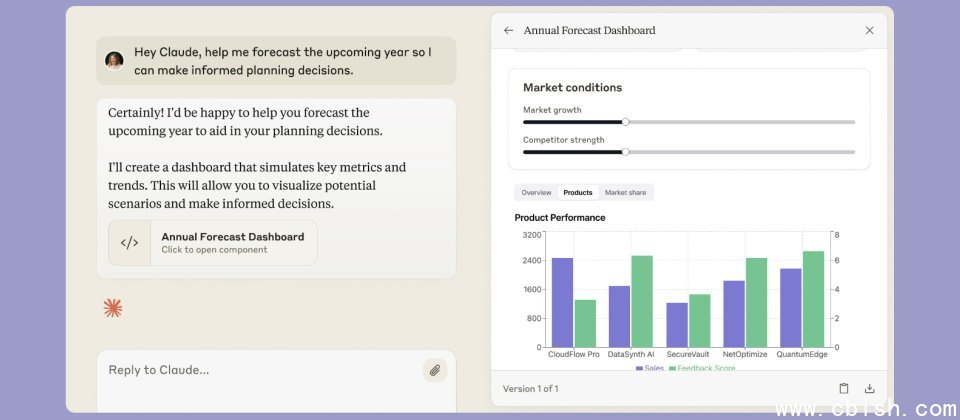Copy artifact with the clipboard icon
The height and width of the screenshot is (420, 960).
tap(844, 389)
